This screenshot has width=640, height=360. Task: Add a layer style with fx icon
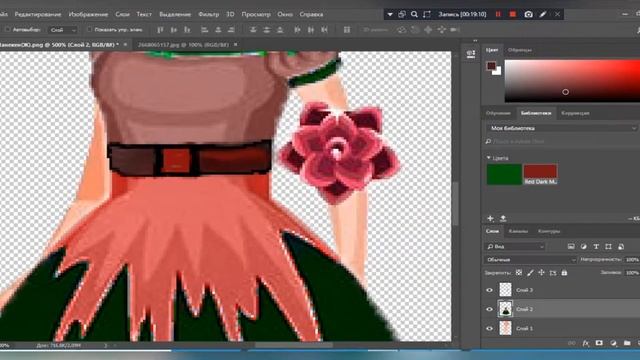pos(586,343)
